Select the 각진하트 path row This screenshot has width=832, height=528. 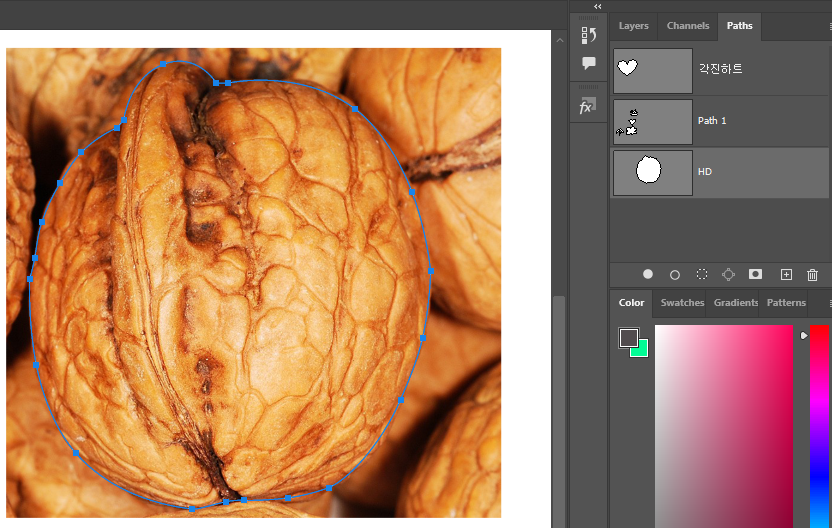720,71
